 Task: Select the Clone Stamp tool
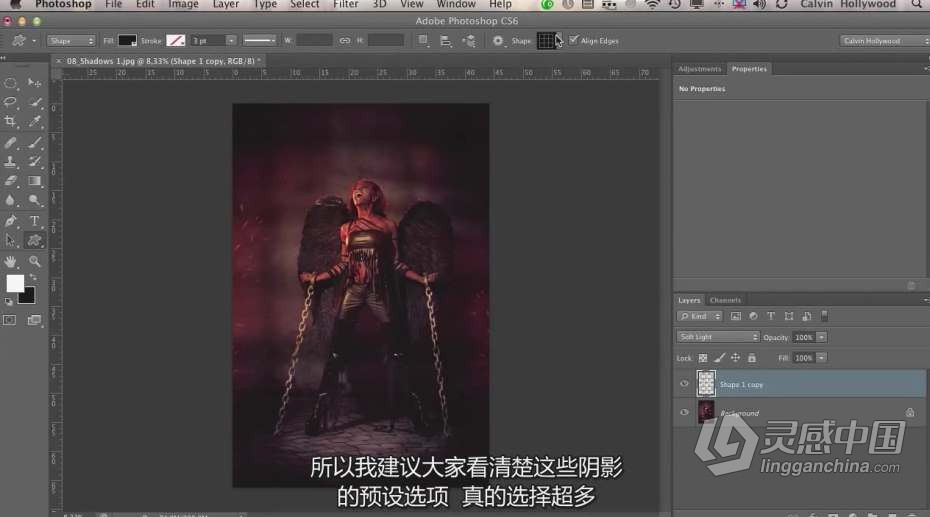(11, 161)
